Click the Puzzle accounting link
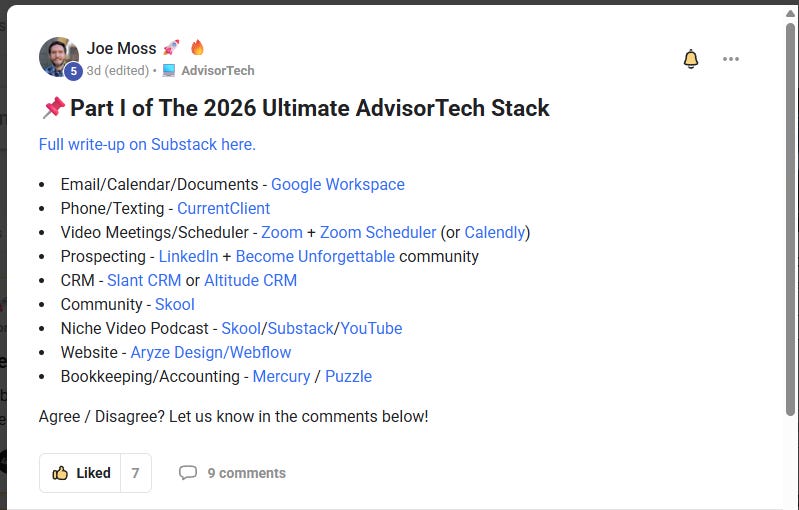 [349, 377]
